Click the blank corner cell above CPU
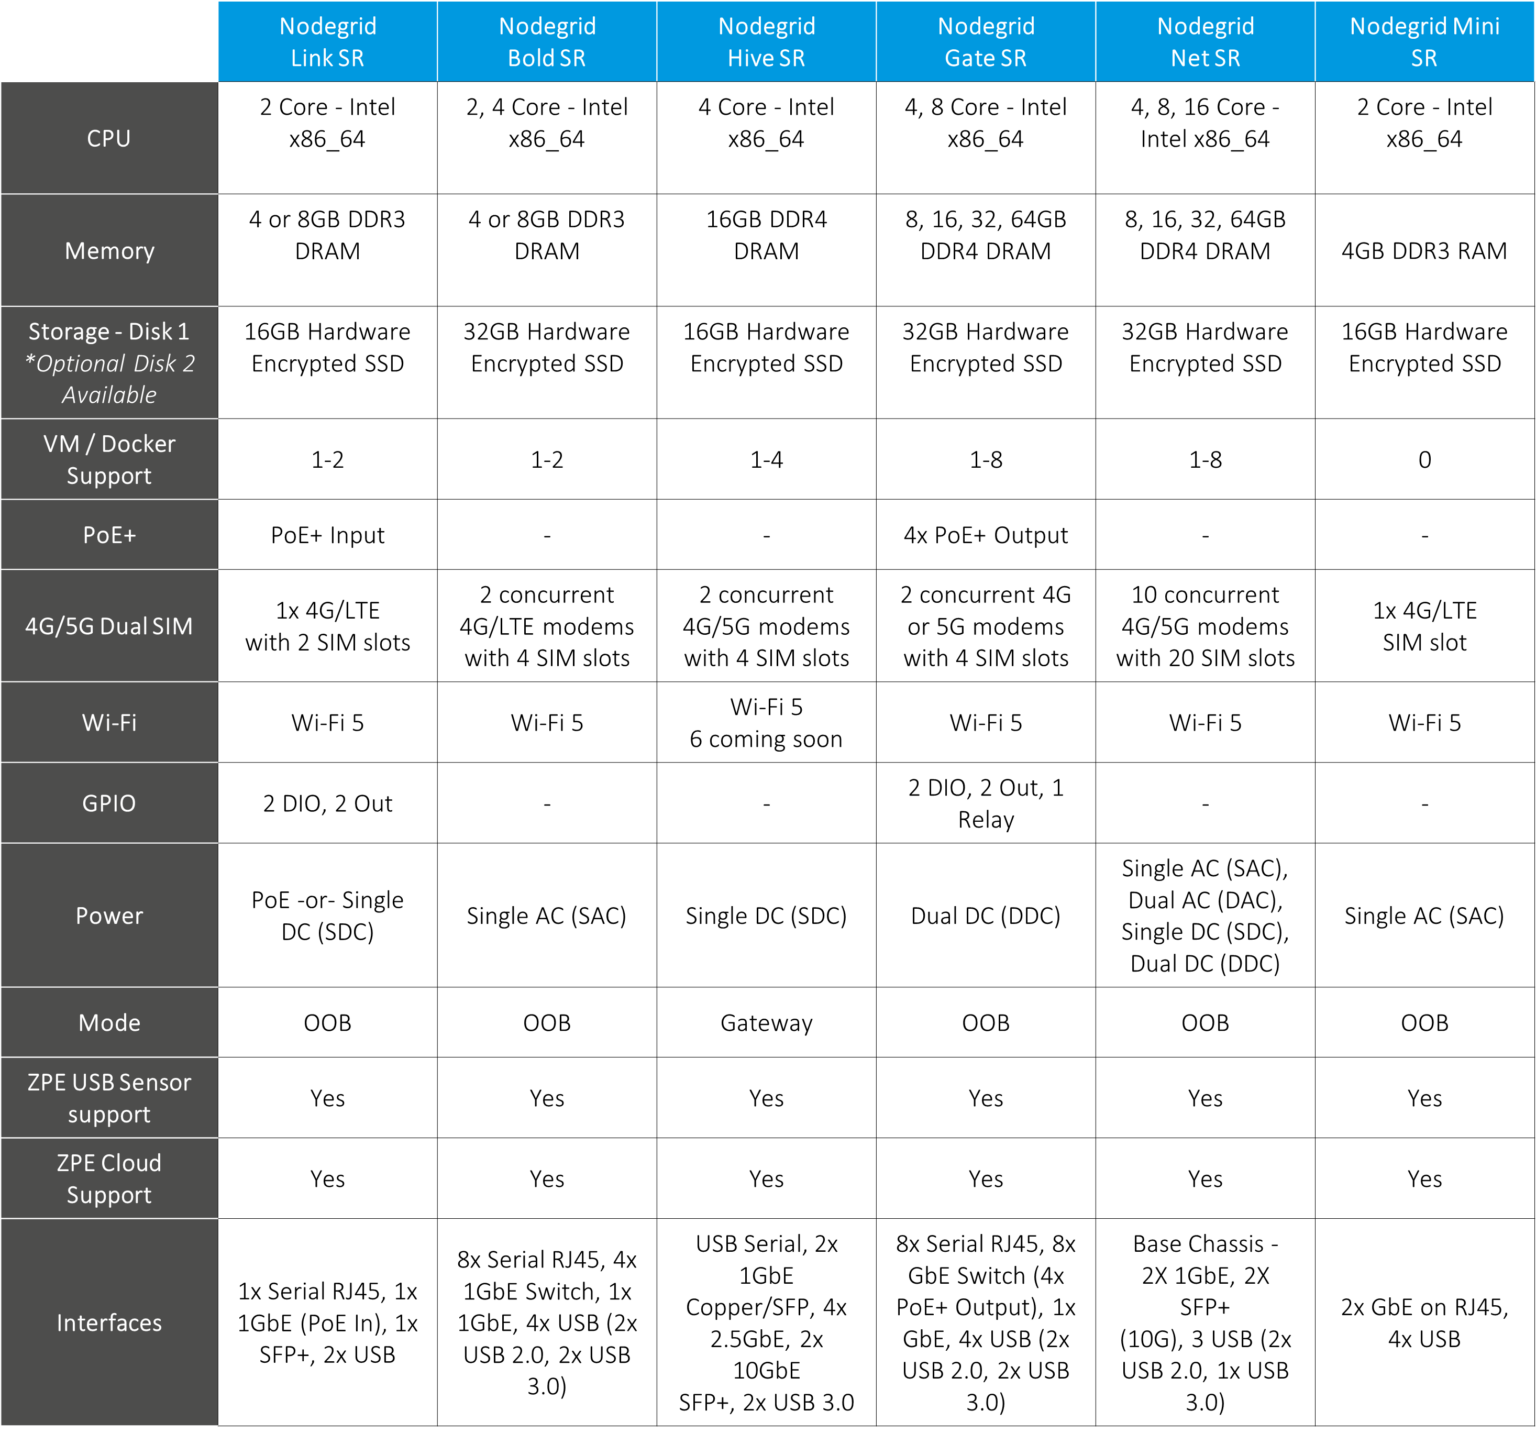 [x=109, y=41]
